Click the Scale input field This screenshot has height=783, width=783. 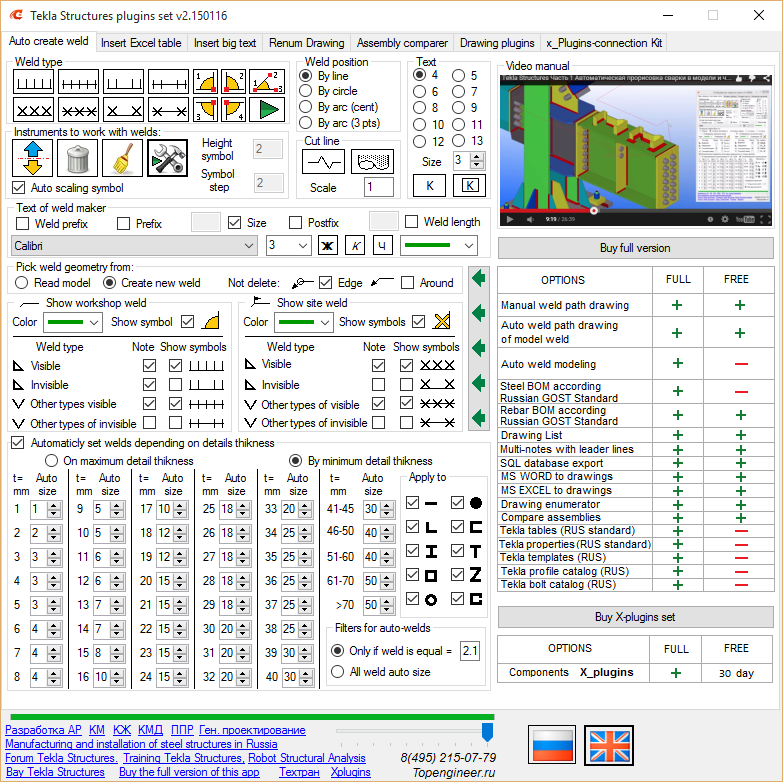(378, 188)
